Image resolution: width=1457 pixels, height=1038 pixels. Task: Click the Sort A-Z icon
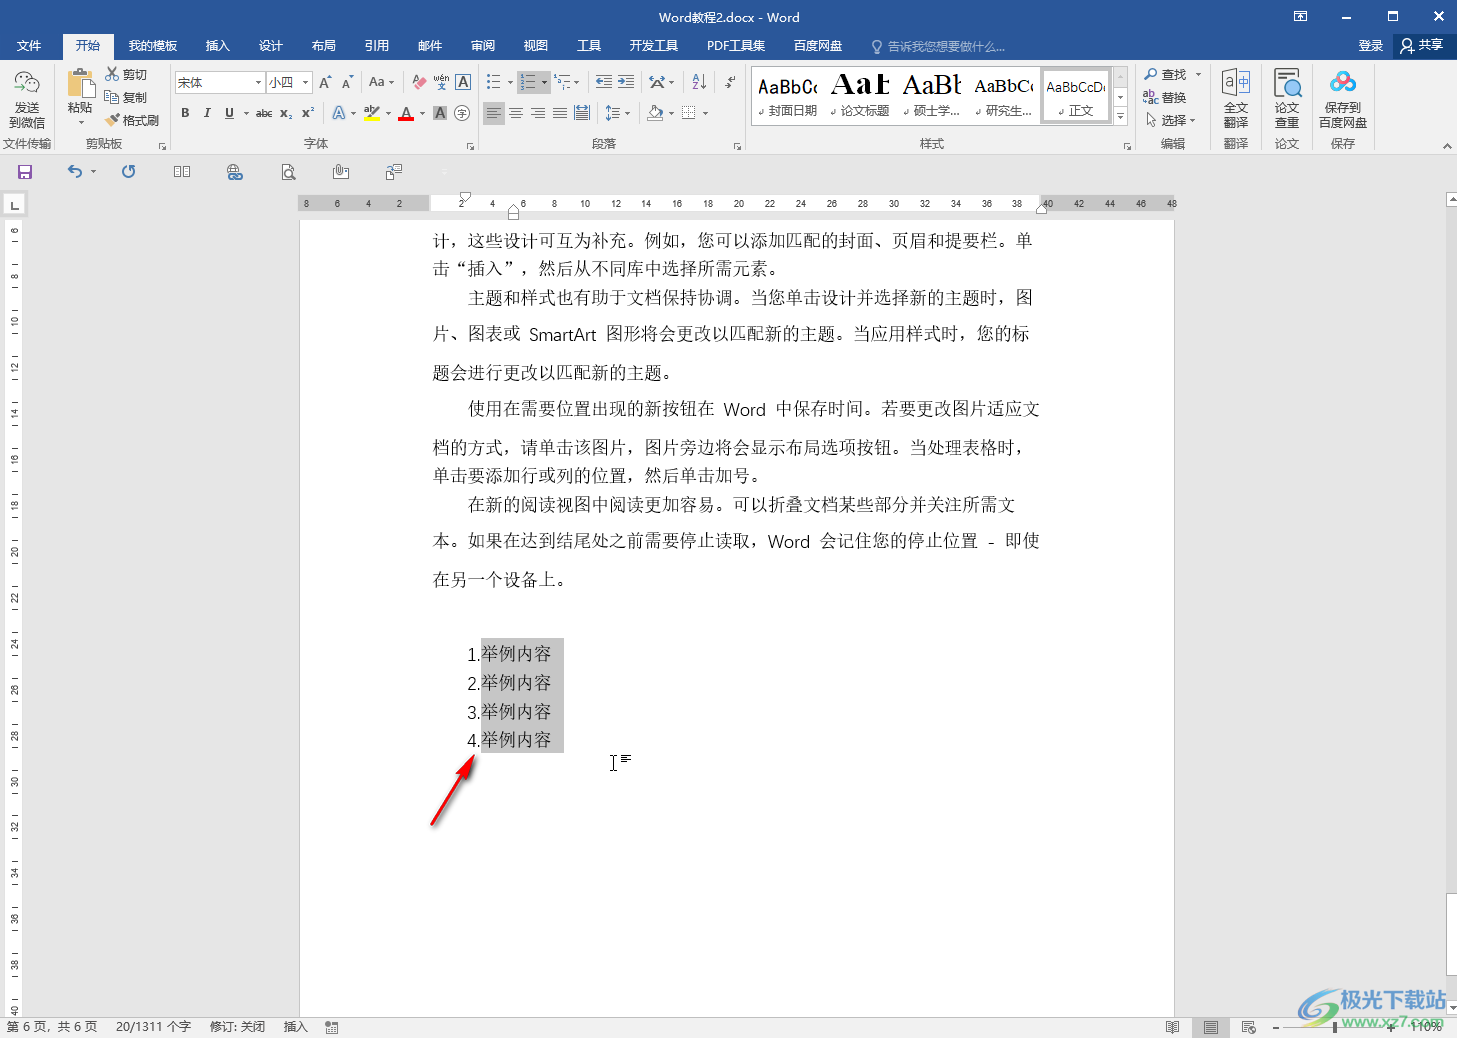[x=699, y=82]
